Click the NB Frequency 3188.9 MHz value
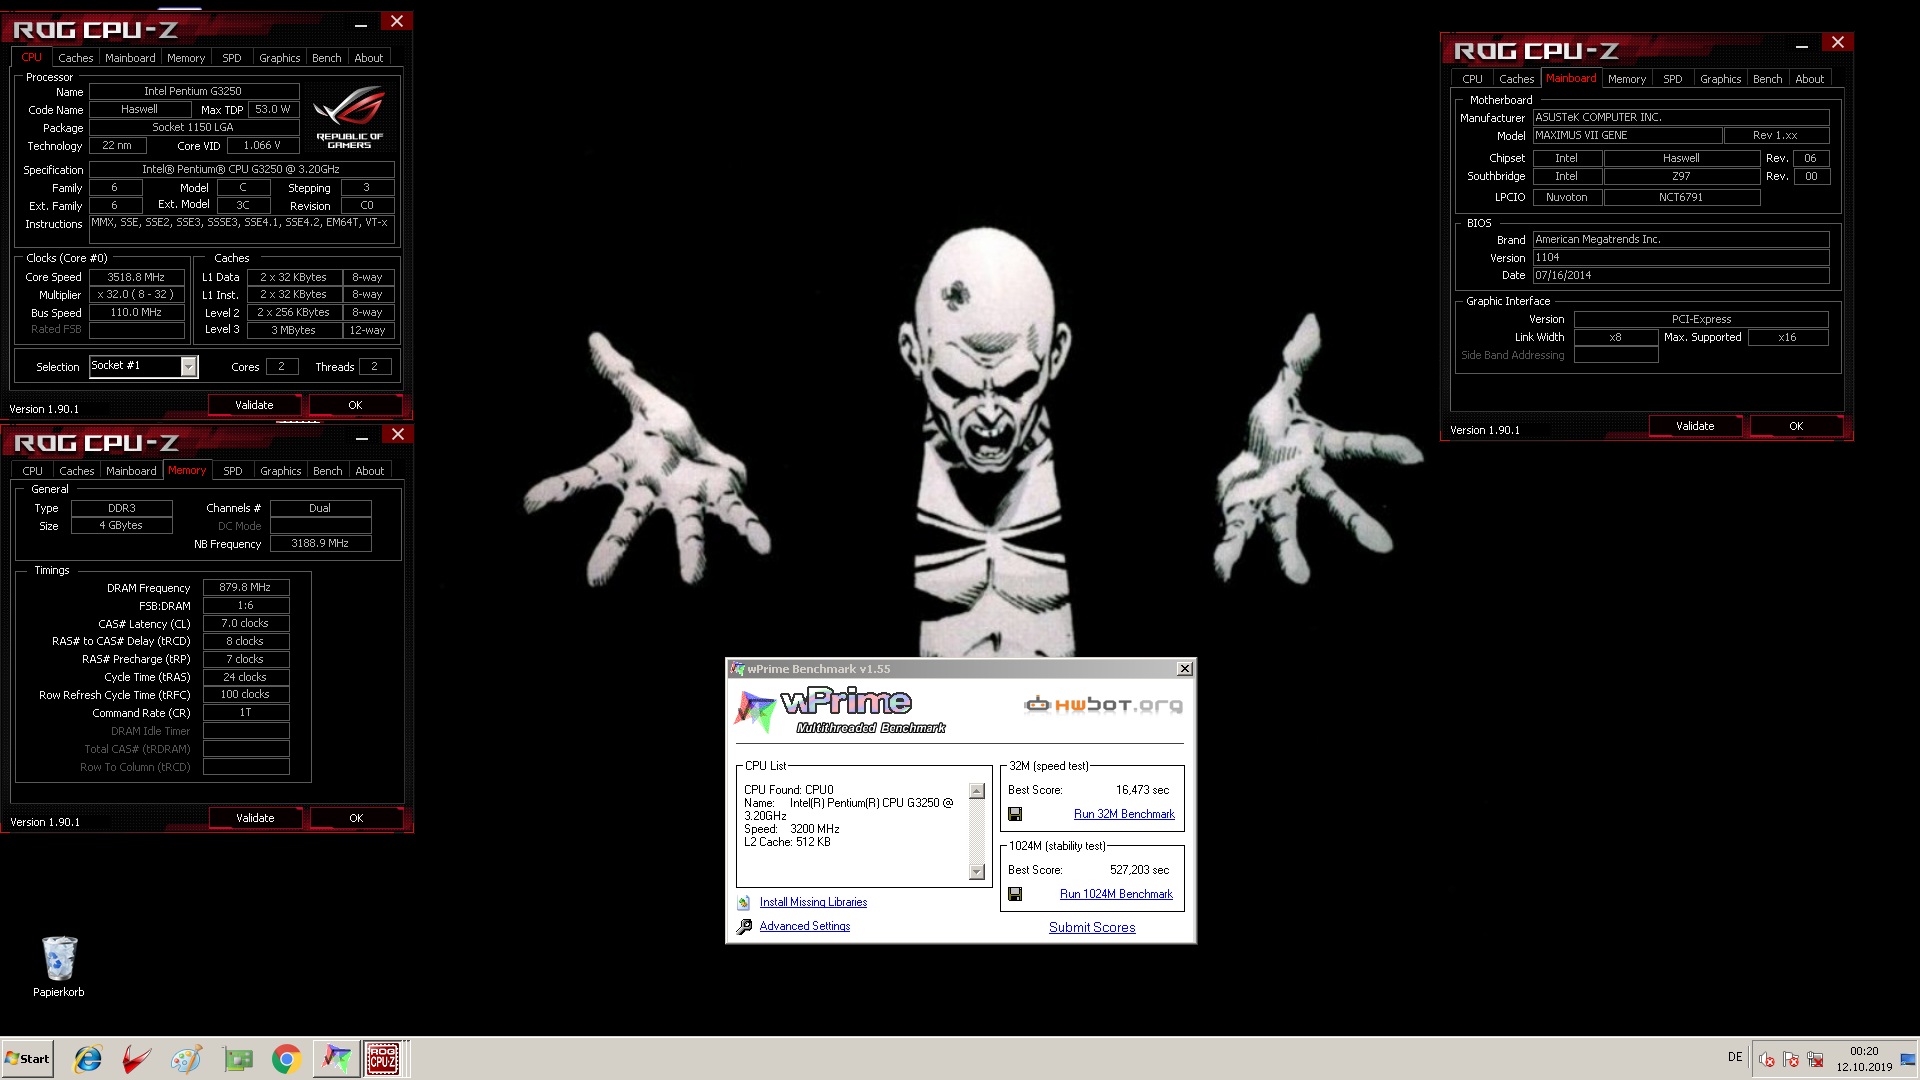 click(x=320, y=544)
